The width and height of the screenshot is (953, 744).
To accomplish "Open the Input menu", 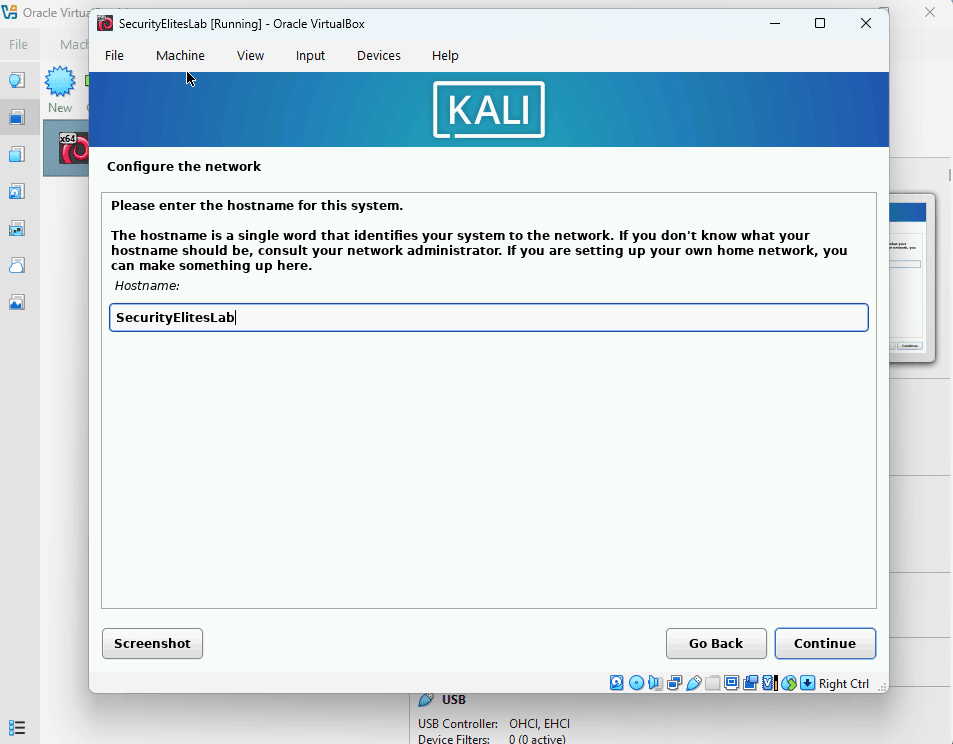I will (310, 55).
